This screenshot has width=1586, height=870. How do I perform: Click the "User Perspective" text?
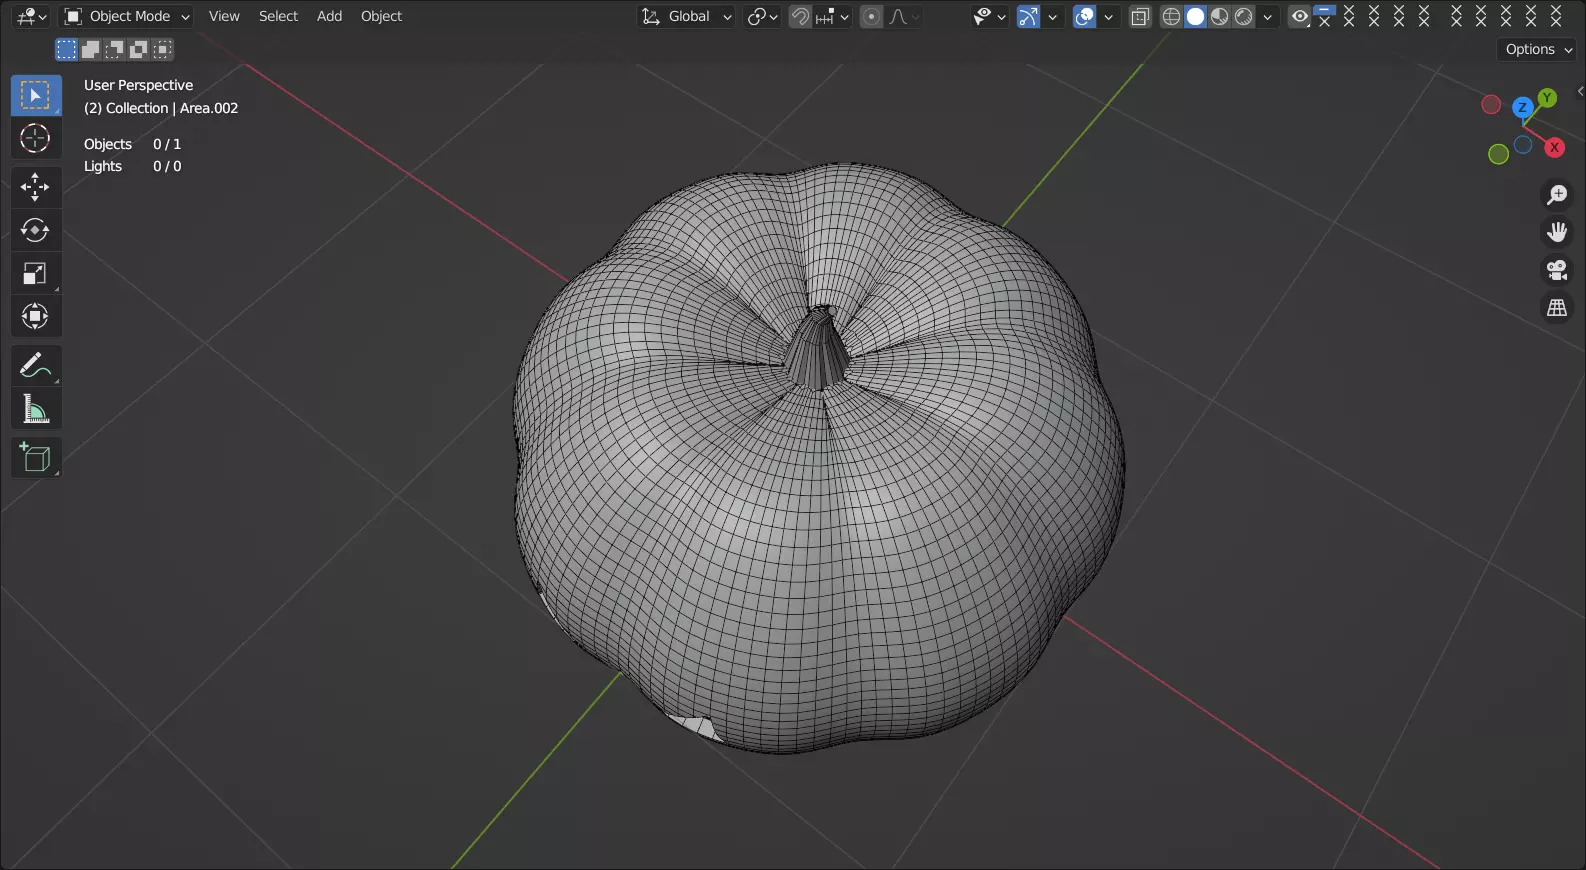click(138, 85)
